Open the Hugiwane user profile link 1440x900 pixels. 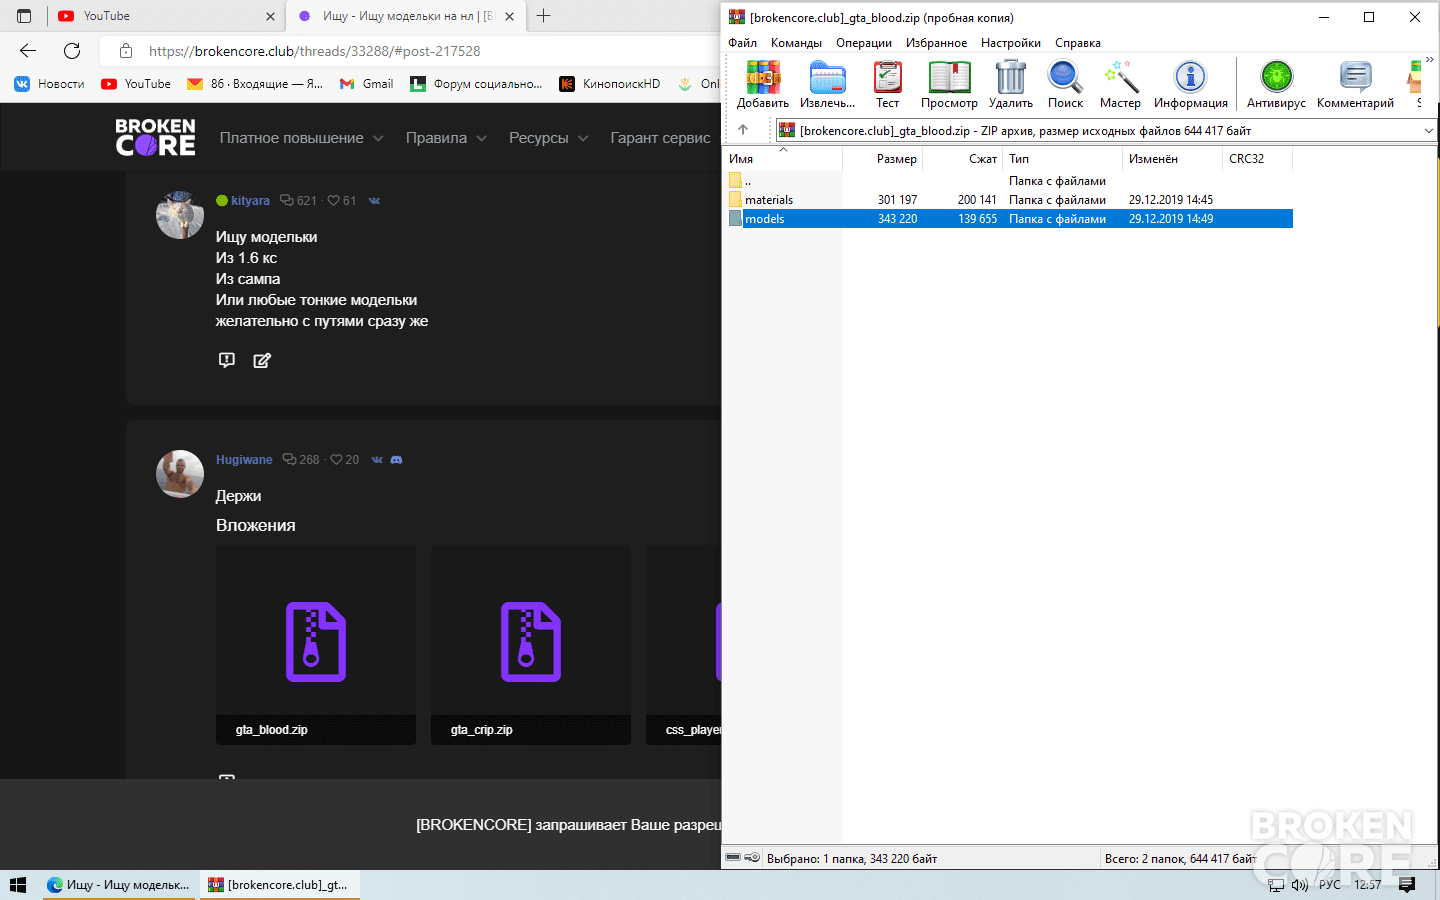(244, 460)
